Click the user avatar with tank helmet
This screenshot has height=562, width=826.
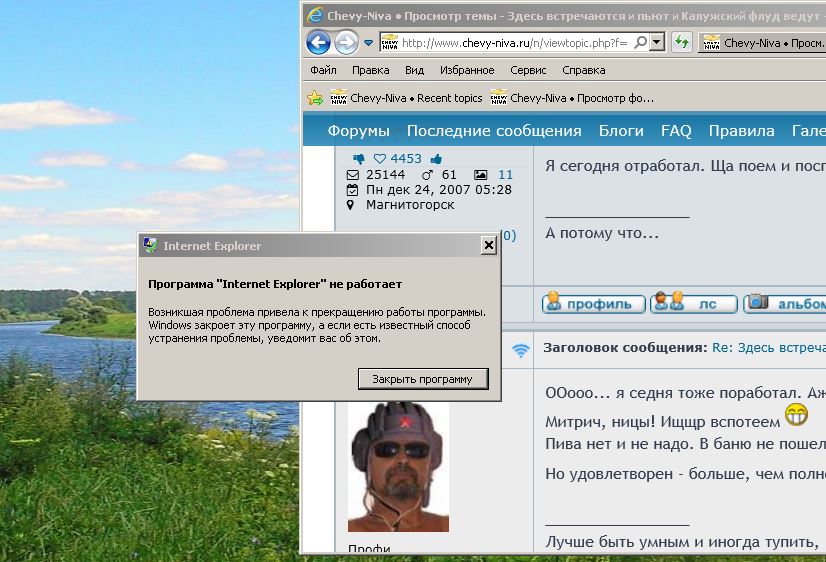tap(398, 467)
